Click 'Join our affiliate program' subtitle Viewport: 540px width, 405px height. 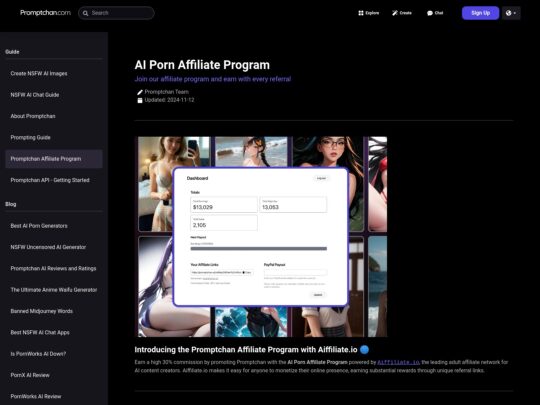click(x=213, y=79)
